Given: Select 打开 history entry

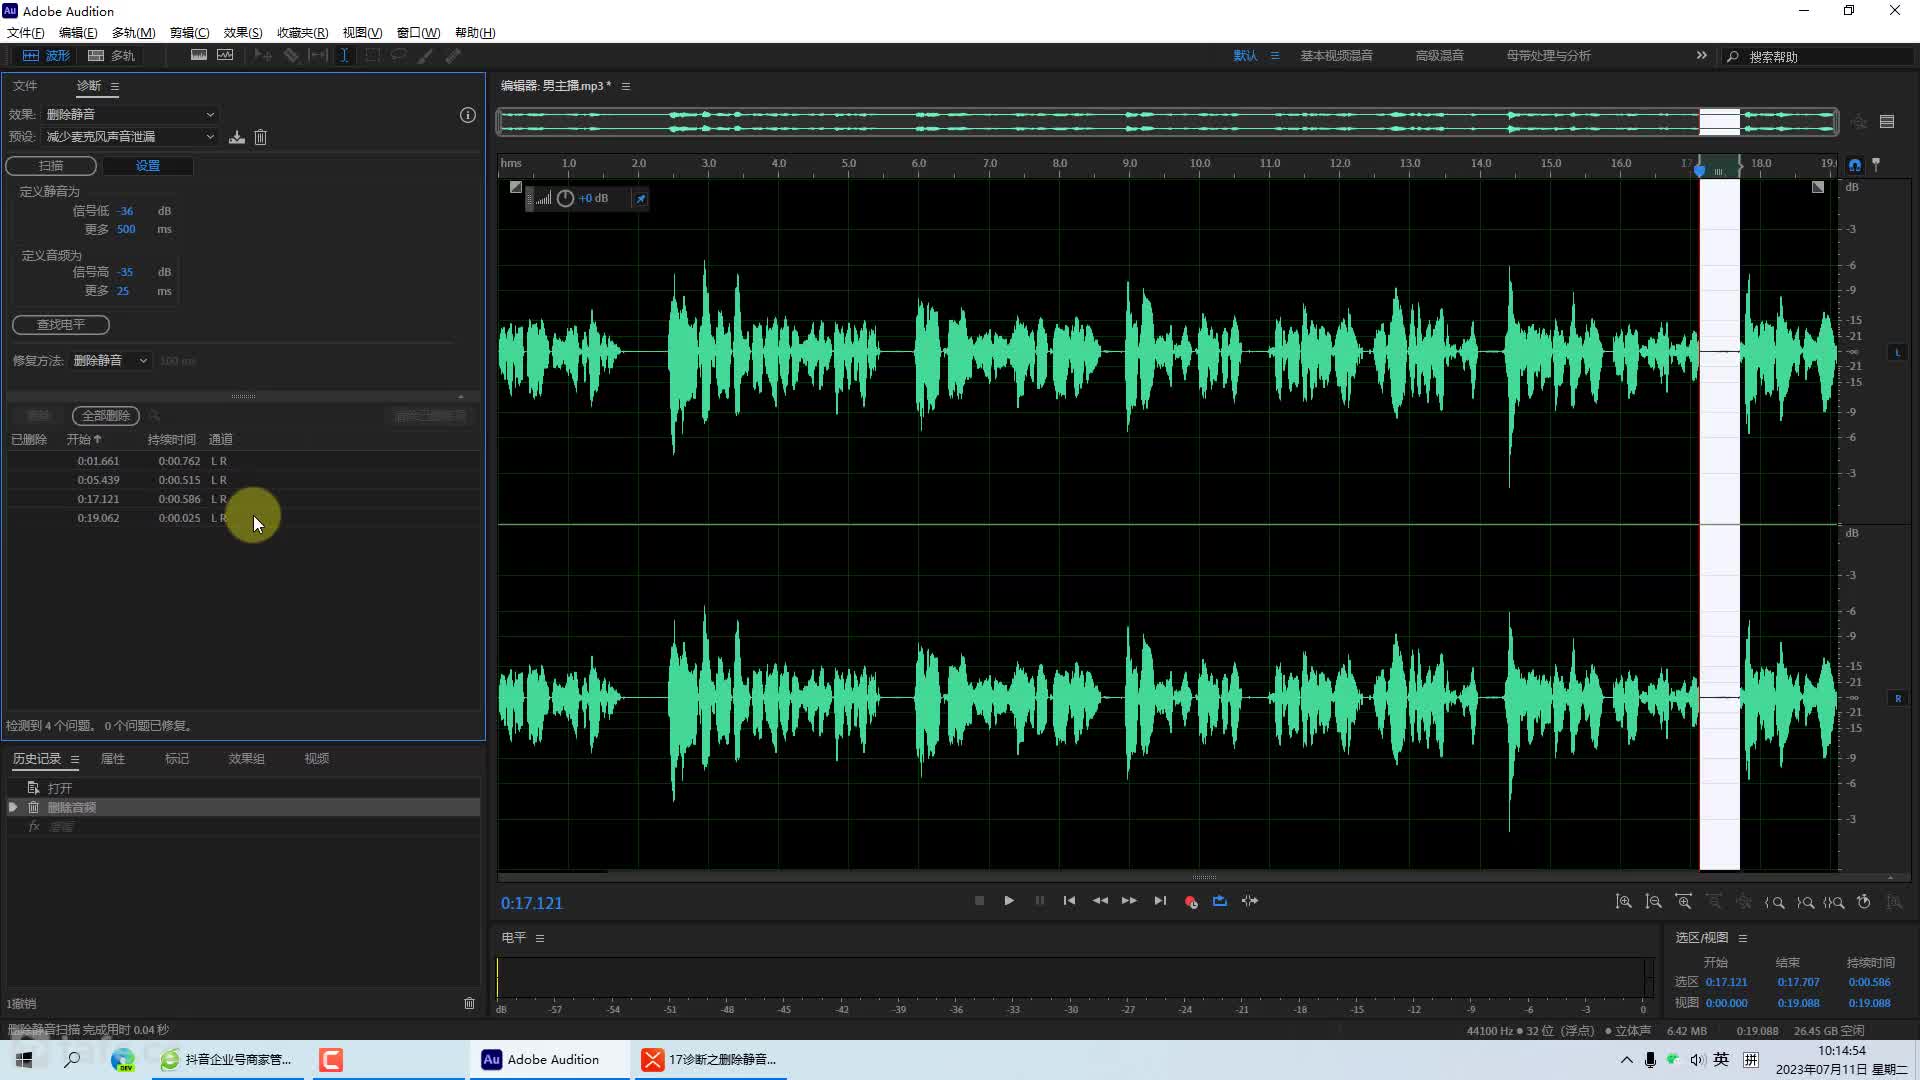Looking at the screenshot, I should 243,788.
